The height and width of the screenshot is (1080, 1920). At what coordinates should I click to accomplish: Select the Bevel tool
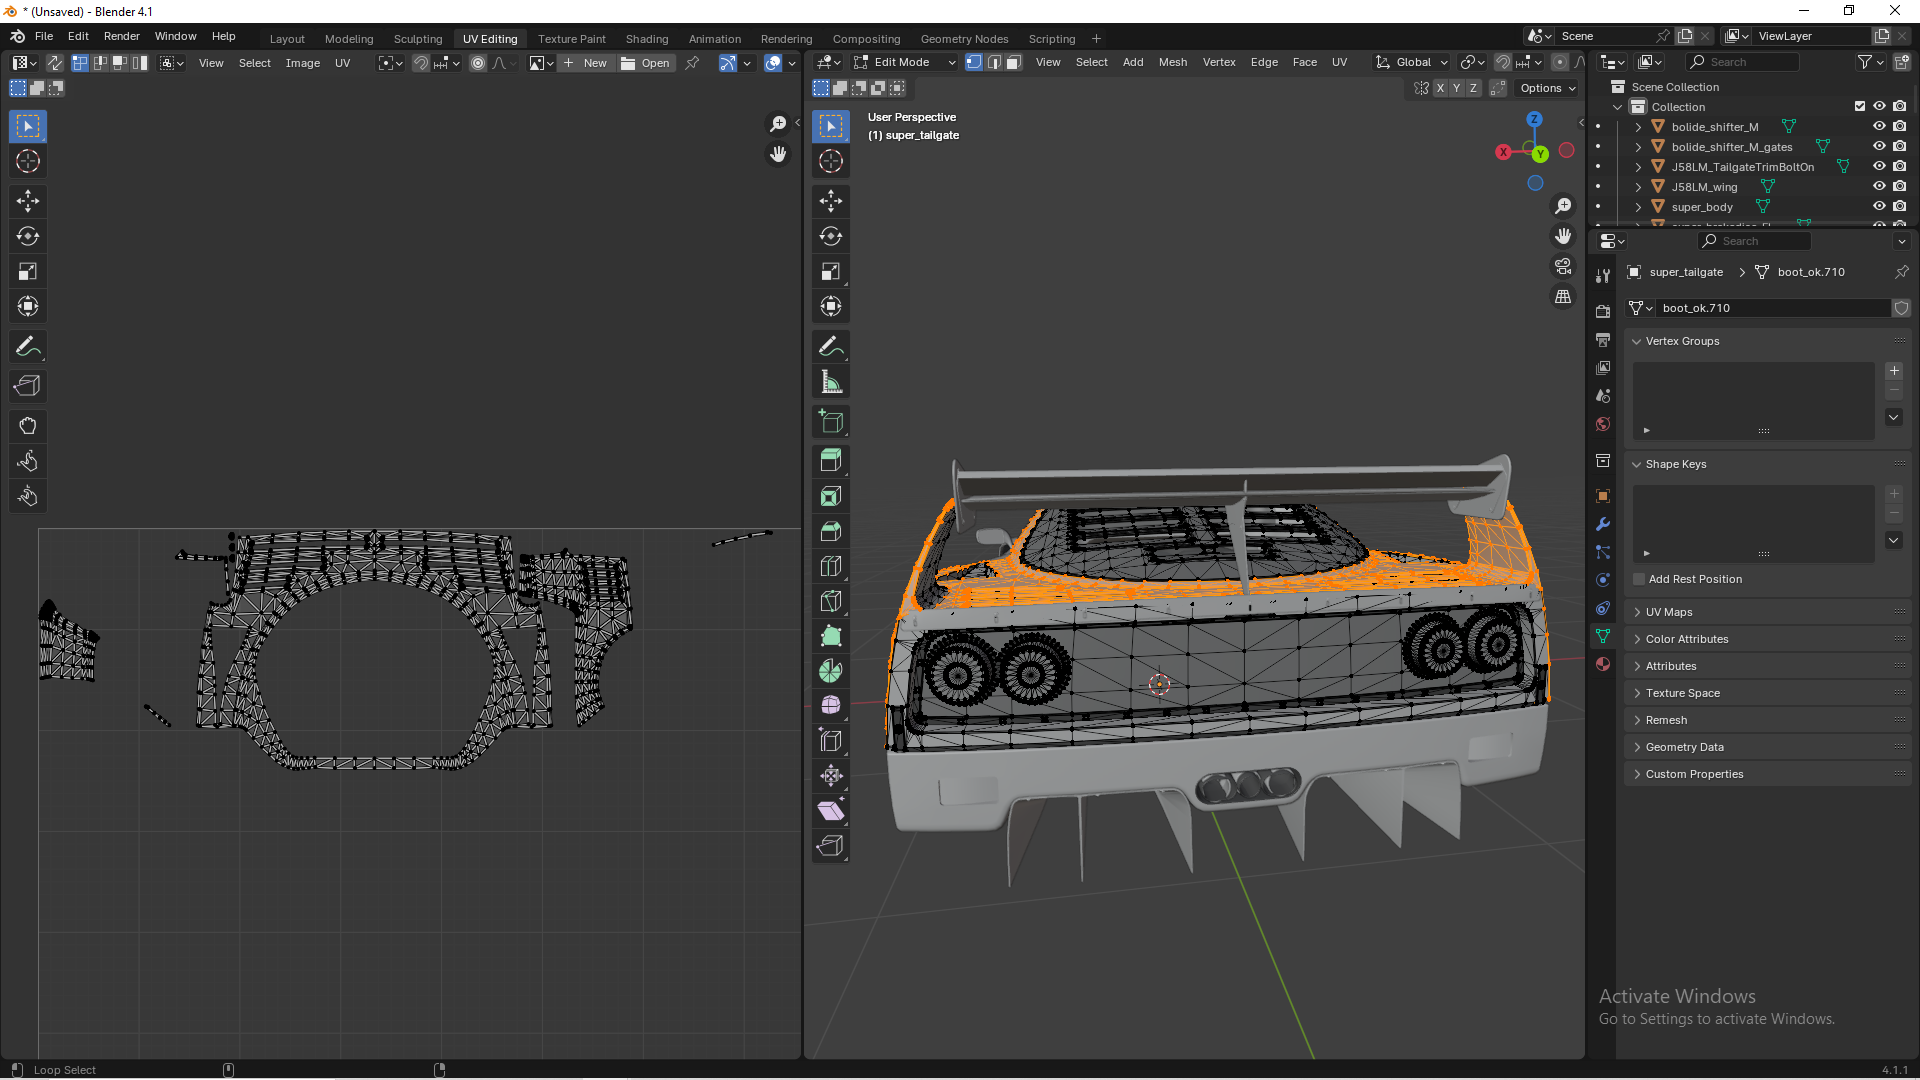point(831,531)
